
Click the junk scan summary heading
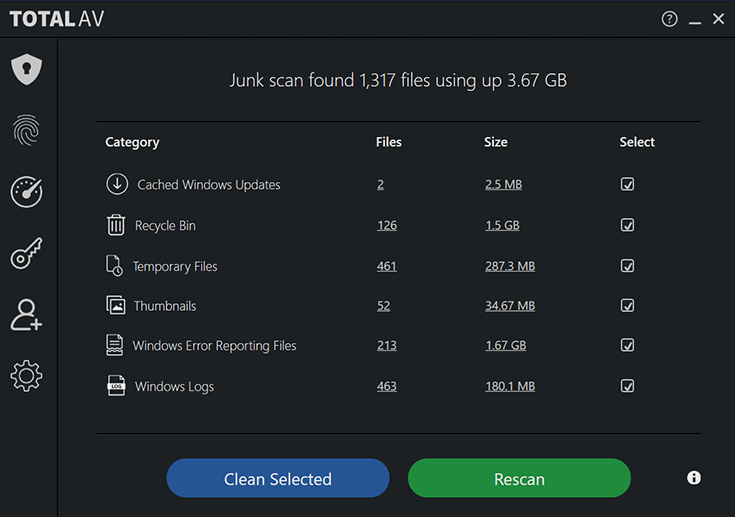tap(398, 81)
